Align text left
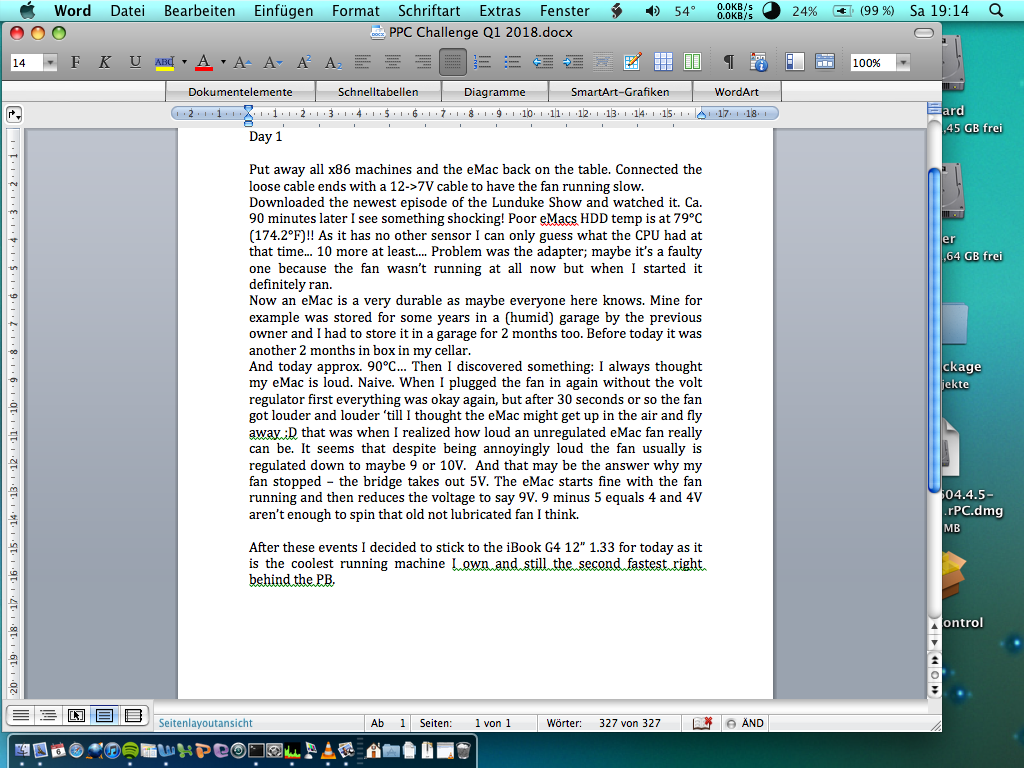Image resolution: width=1024 pixels, height=768 pixels. click(x=362, y=62)
